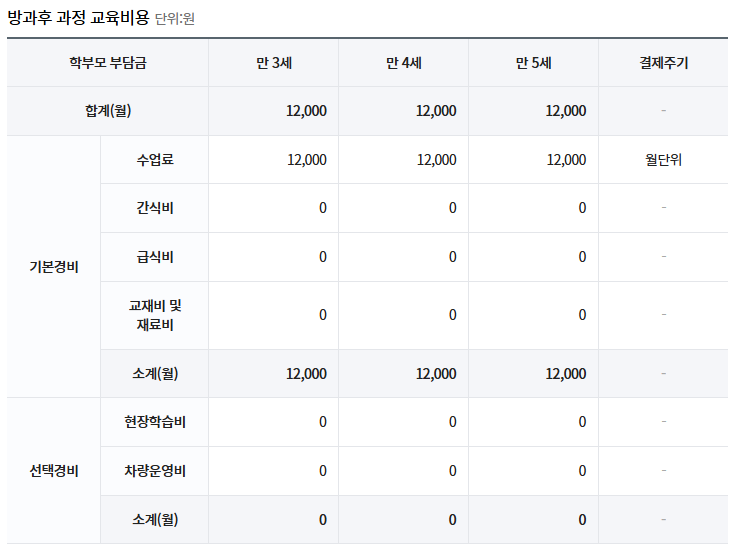
Task: Select the 결제주기 column header
Action: (664, 63)
